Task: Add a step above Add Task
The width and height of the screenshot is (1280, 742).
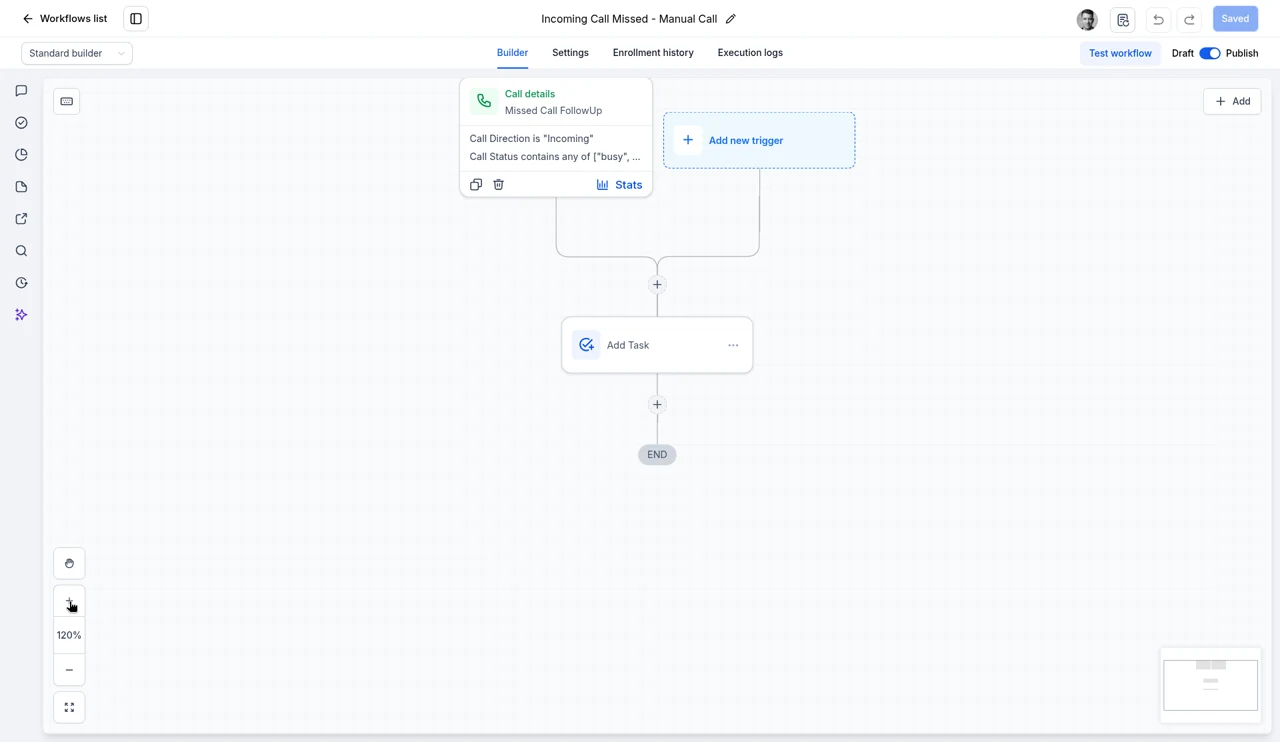Action: point(657,284)
